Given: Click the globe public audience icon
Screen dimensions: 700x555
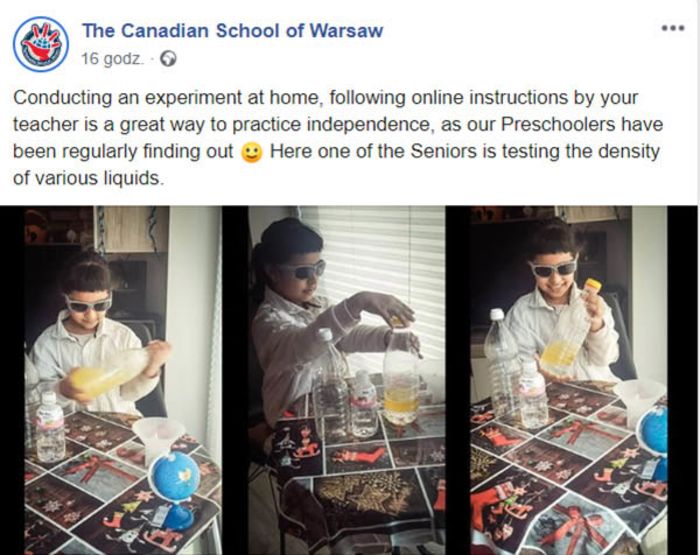Looking at the screenshot, I should [x=168, y=58].
